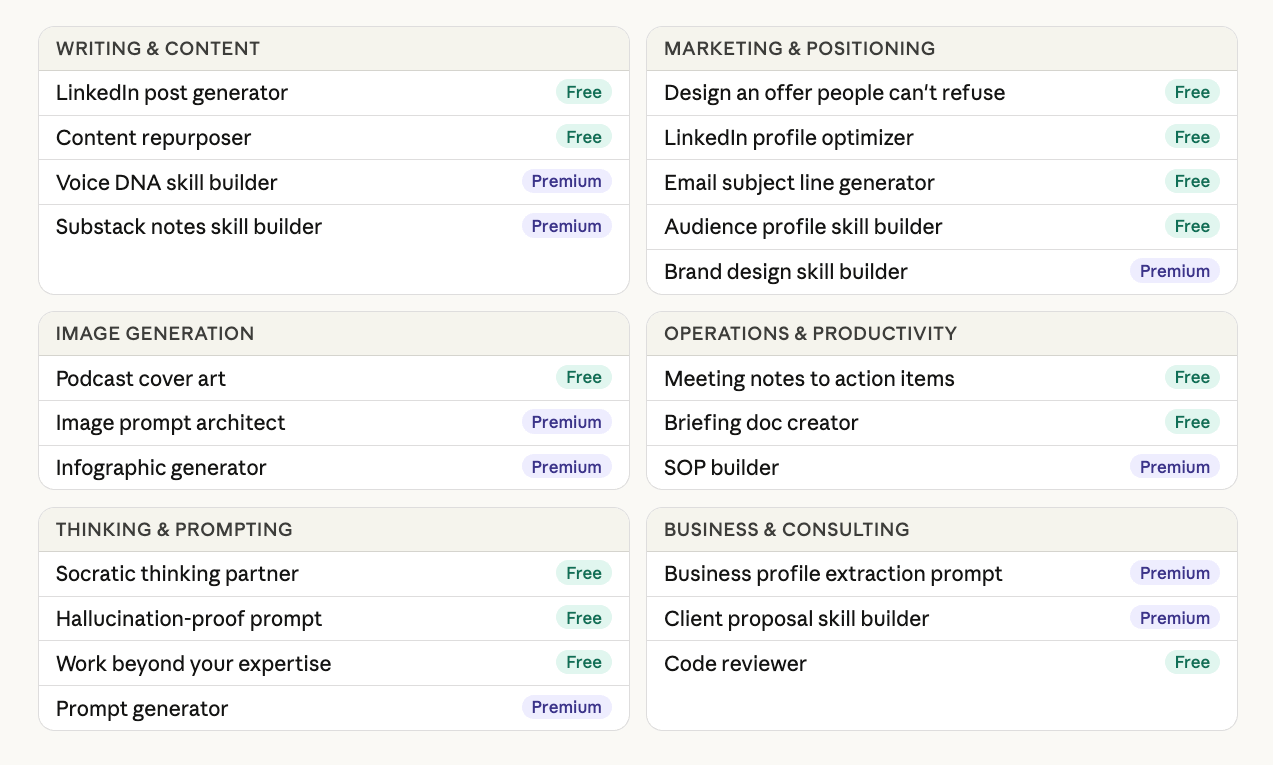Open the LinkedIn post generator item
The image size is (1273, 765).
coord(334,93)
